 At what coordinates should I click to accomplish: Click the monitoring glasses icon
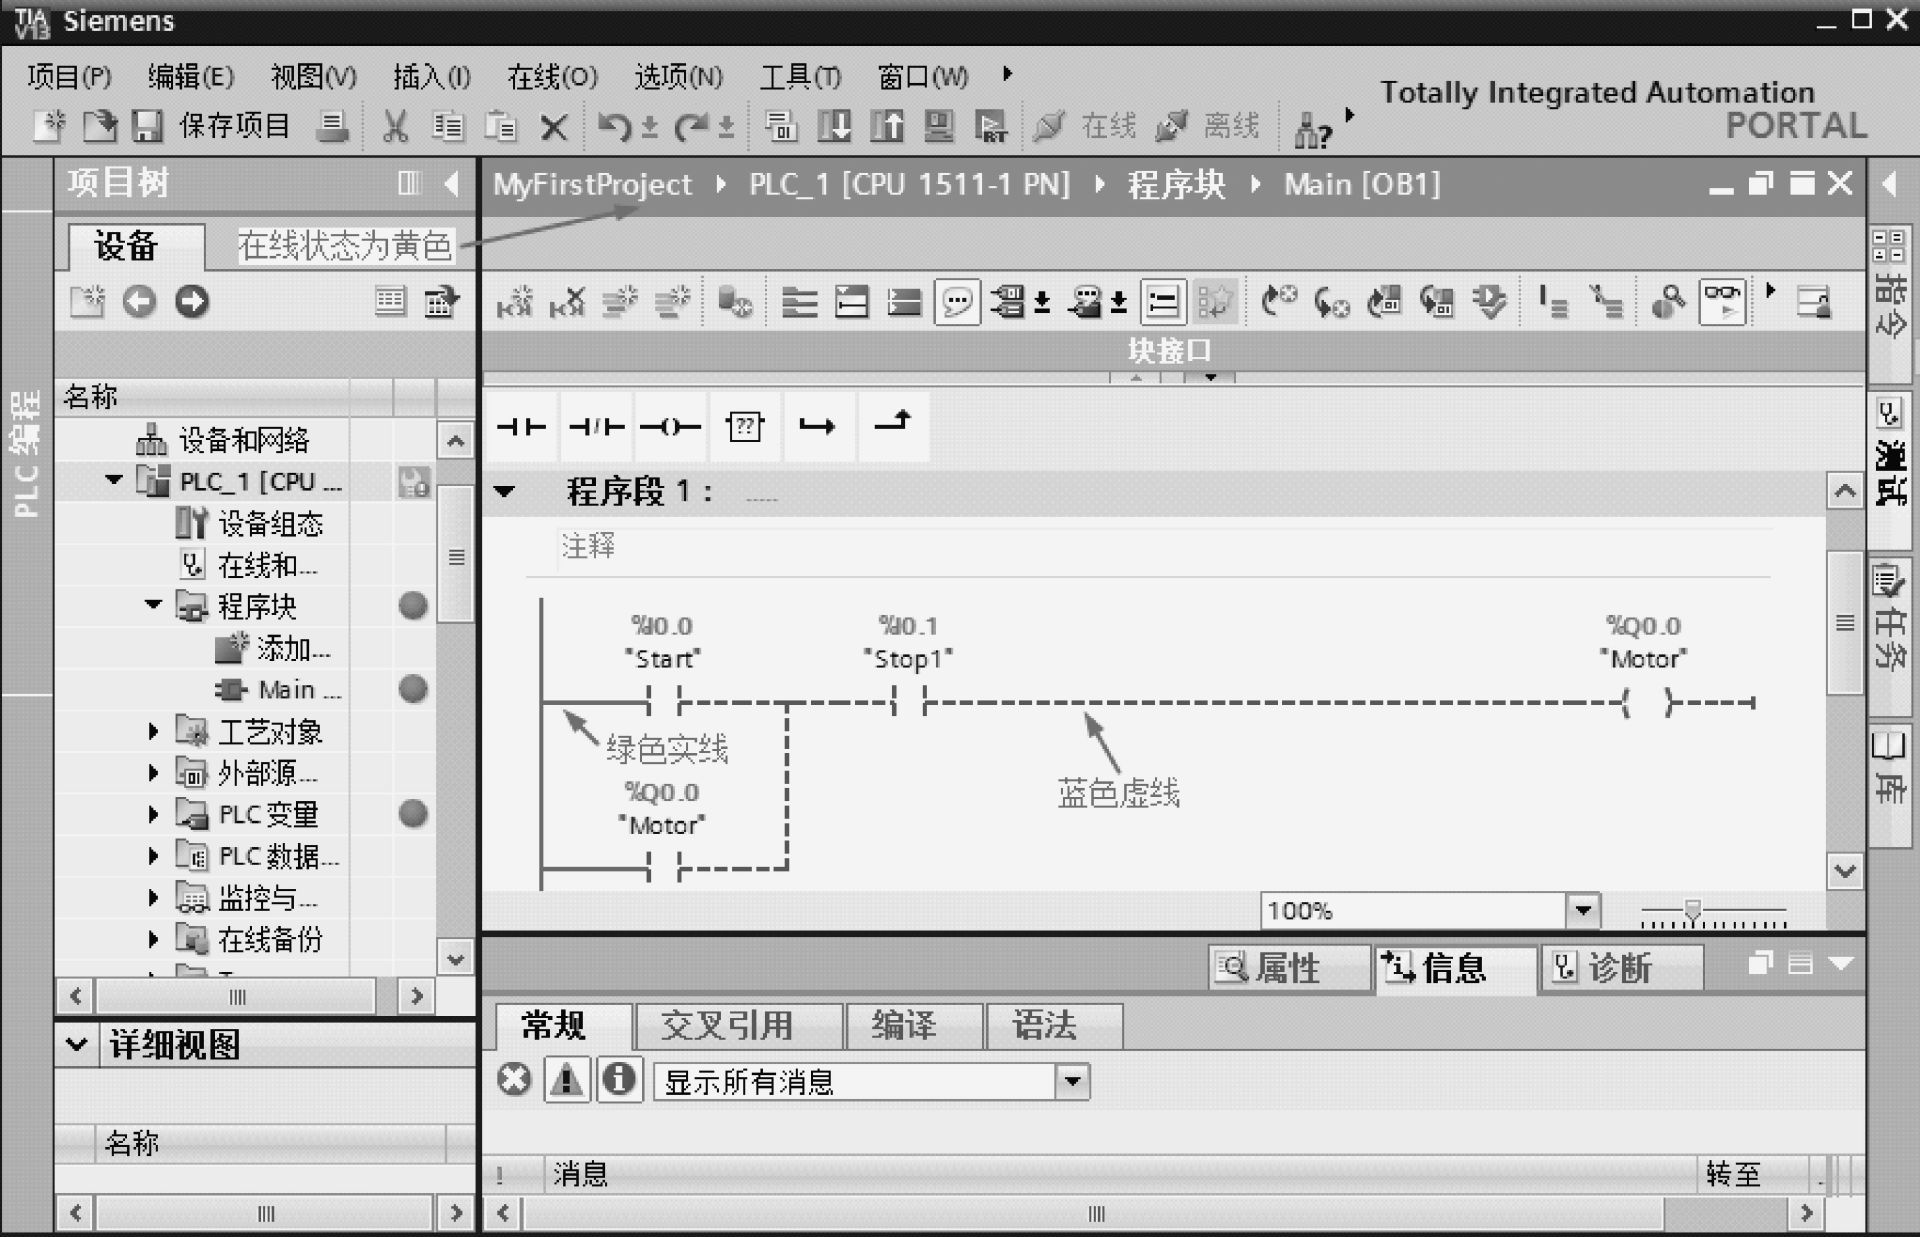click(1722, 301)
